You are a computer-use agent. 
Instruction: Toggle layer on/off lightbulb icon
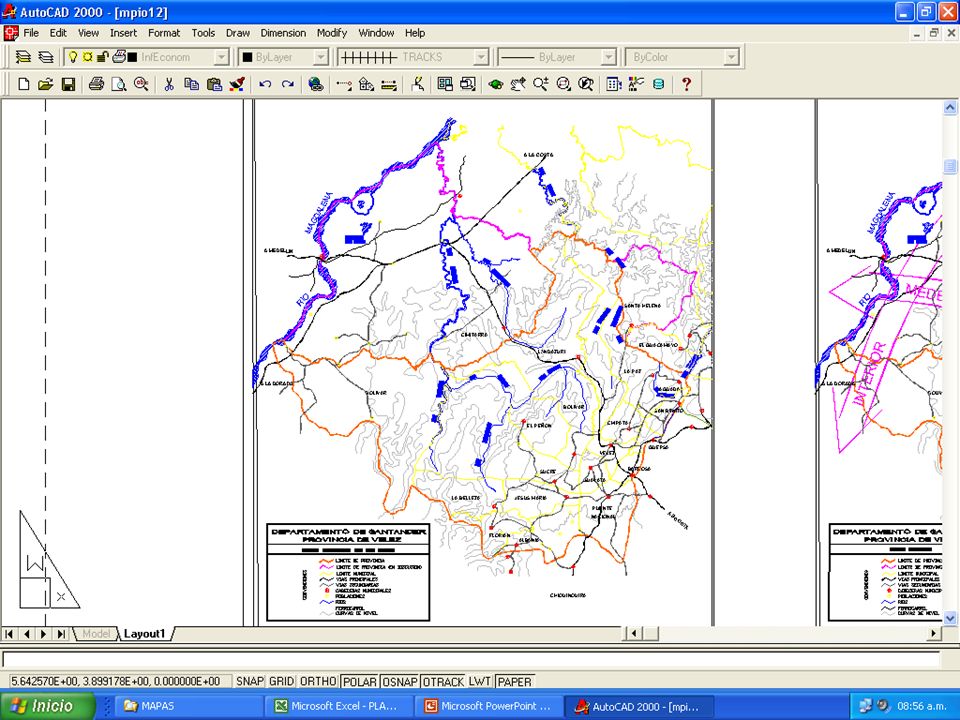click(x=73, y=57)
